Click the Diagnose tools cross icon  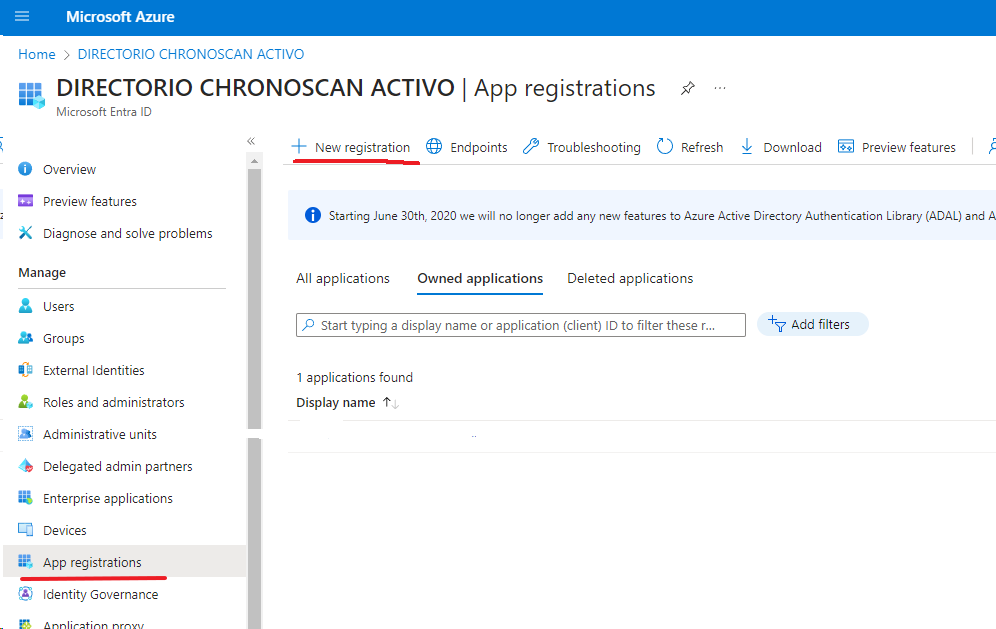[25, 233]
